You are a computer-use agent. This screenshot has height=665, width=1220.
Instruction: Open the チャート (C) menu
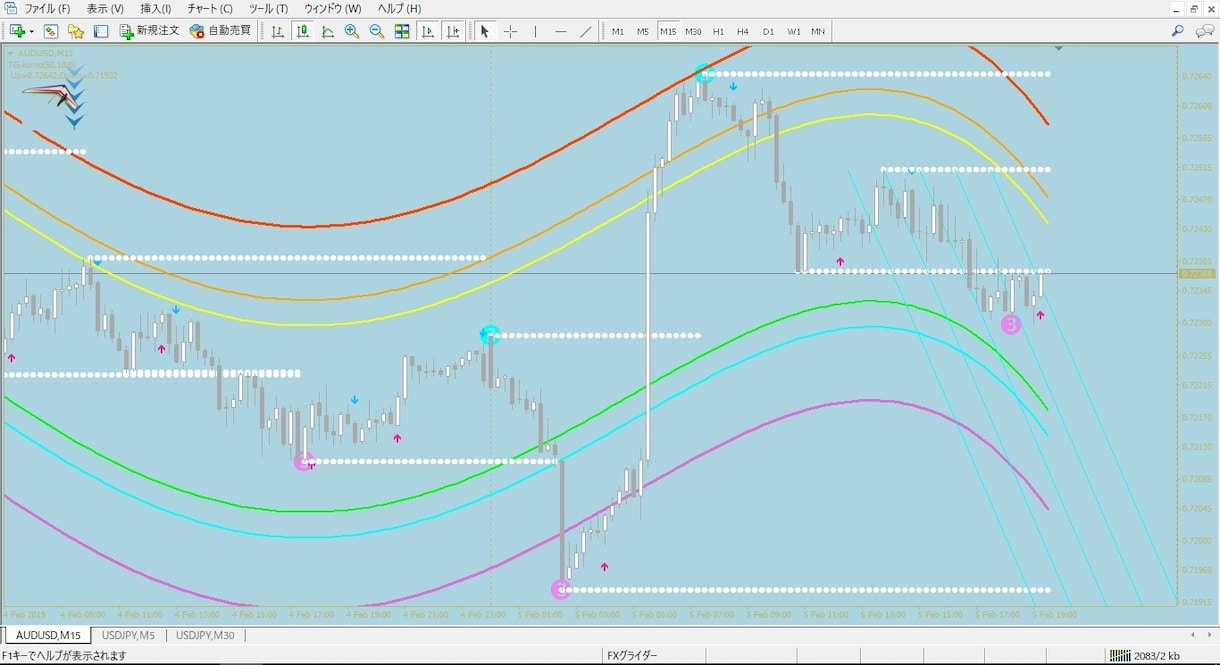(x=210, y=8)
